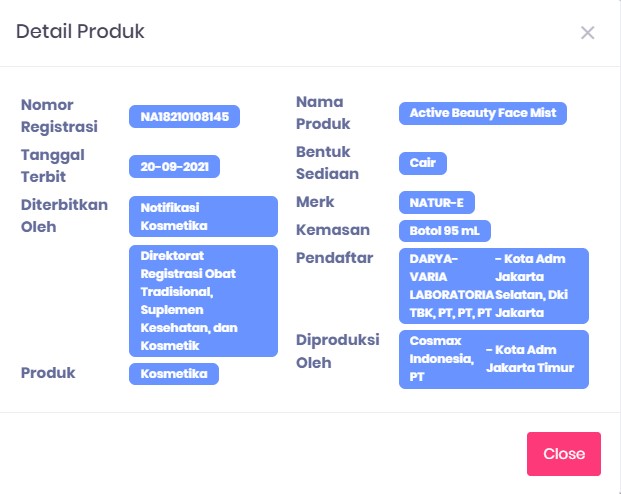The width and height of the screenshot is (621, 494).
Task: Click the Notifikasi Kosmetika badge
Action: tap(203, 216)
